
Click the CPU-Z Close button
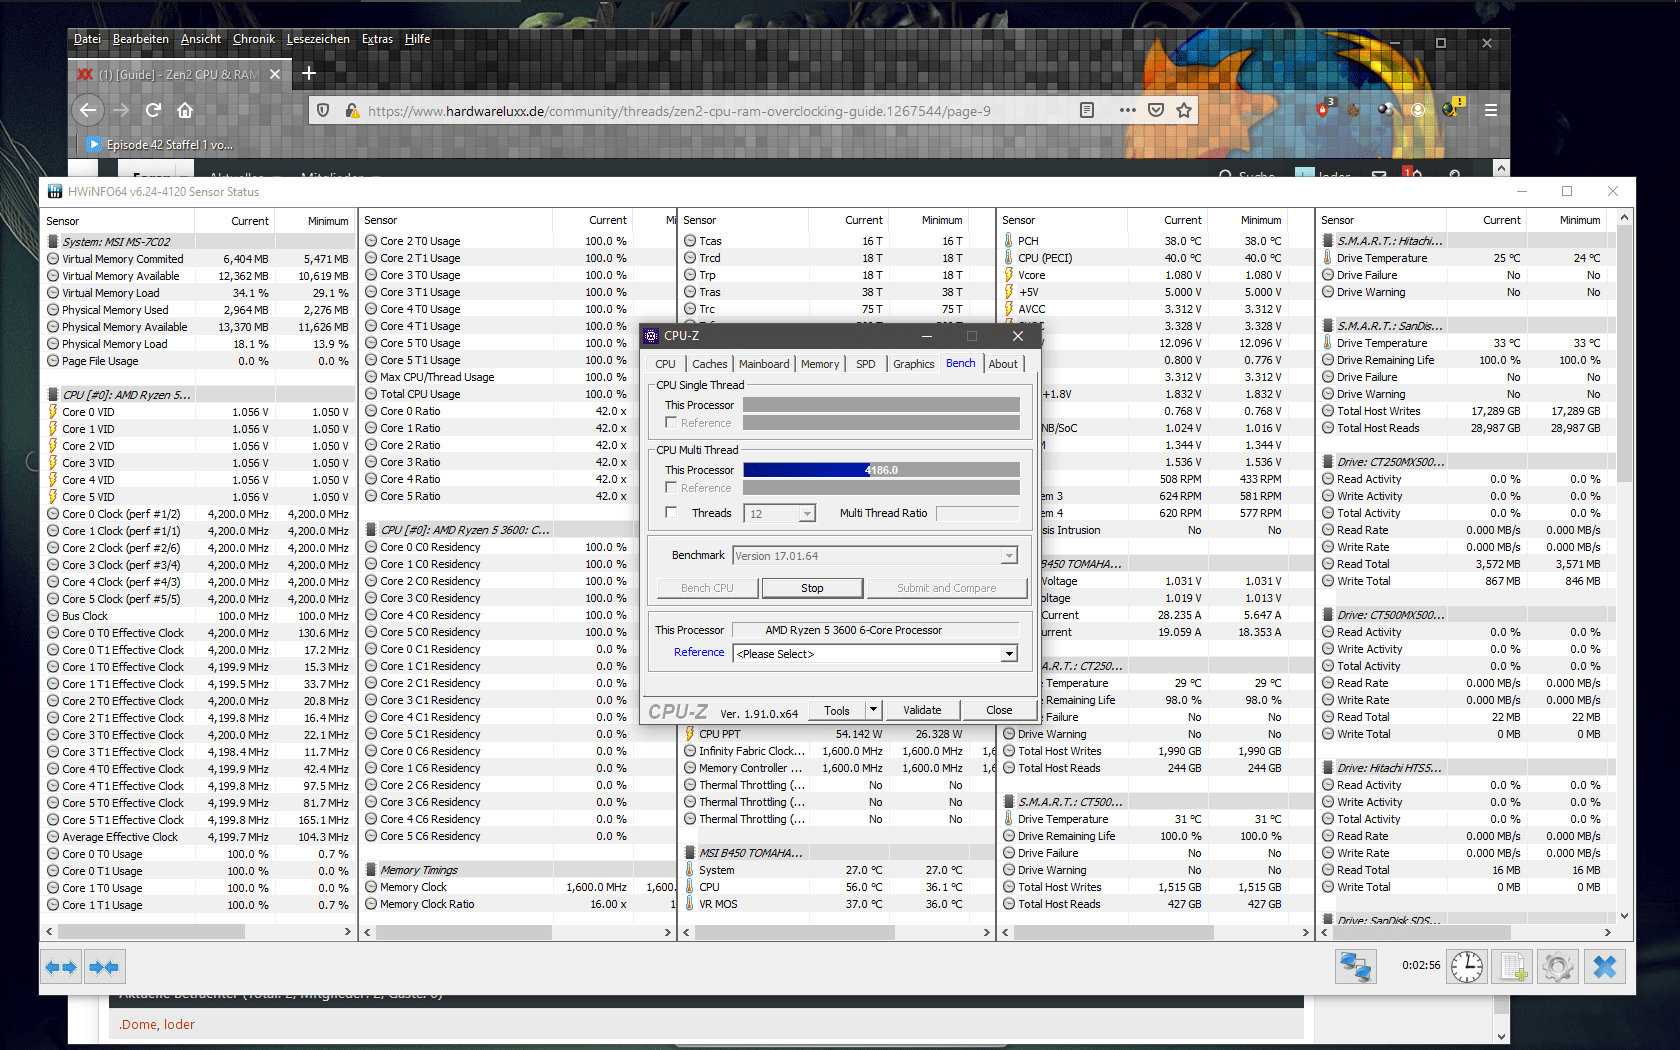coord(999,710)
